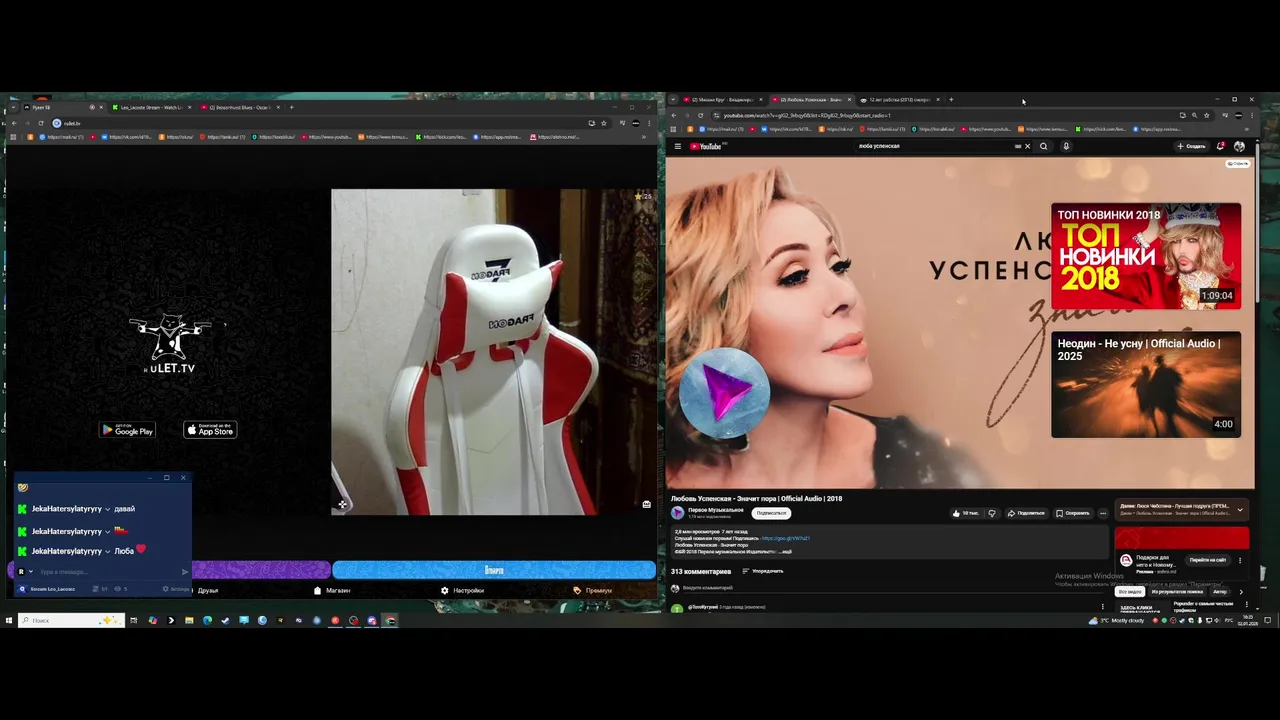Click the move icon at webcam corner
The image size is (1280, 720).
click(342, 504)
